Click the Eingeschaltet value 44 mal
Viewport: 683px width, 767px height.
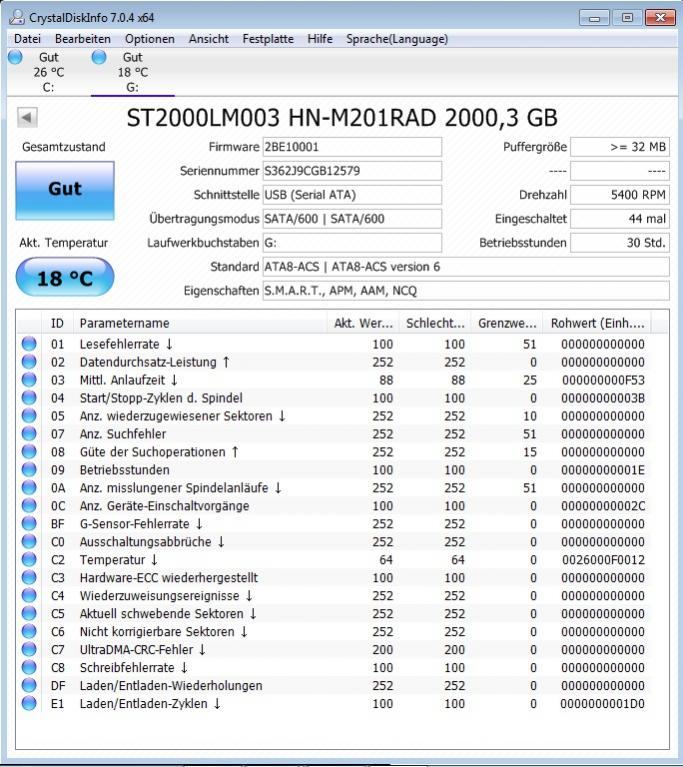coord(620,219)
